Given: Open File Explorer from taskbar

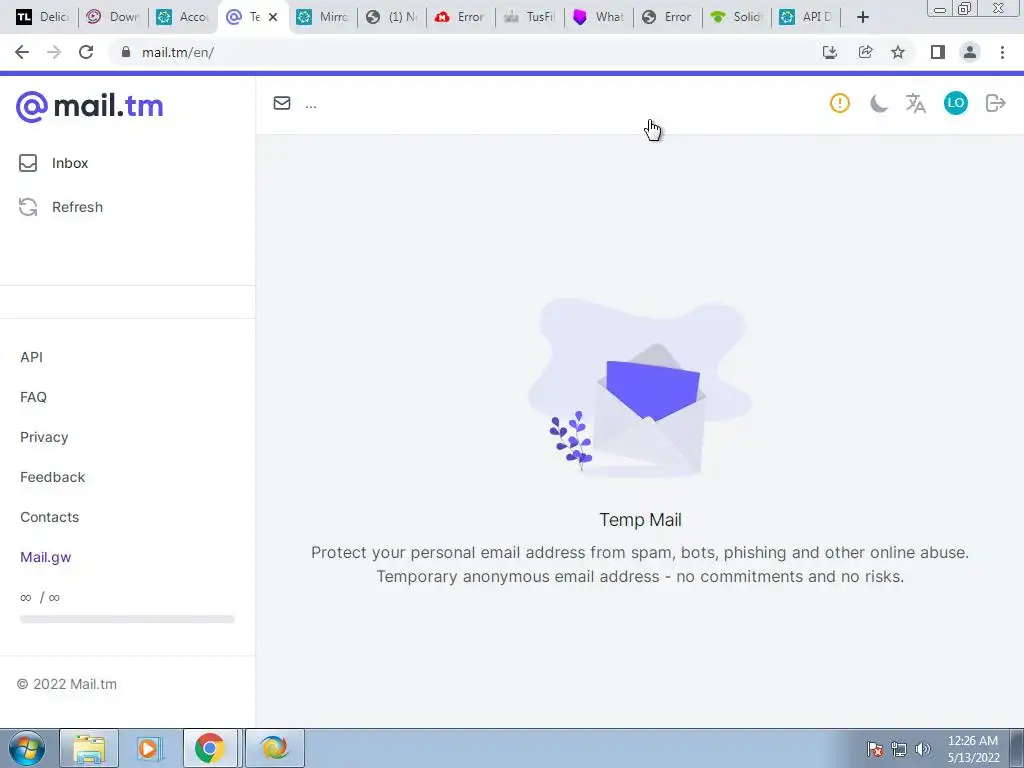Looking at the screenshot, I should 89,748.
